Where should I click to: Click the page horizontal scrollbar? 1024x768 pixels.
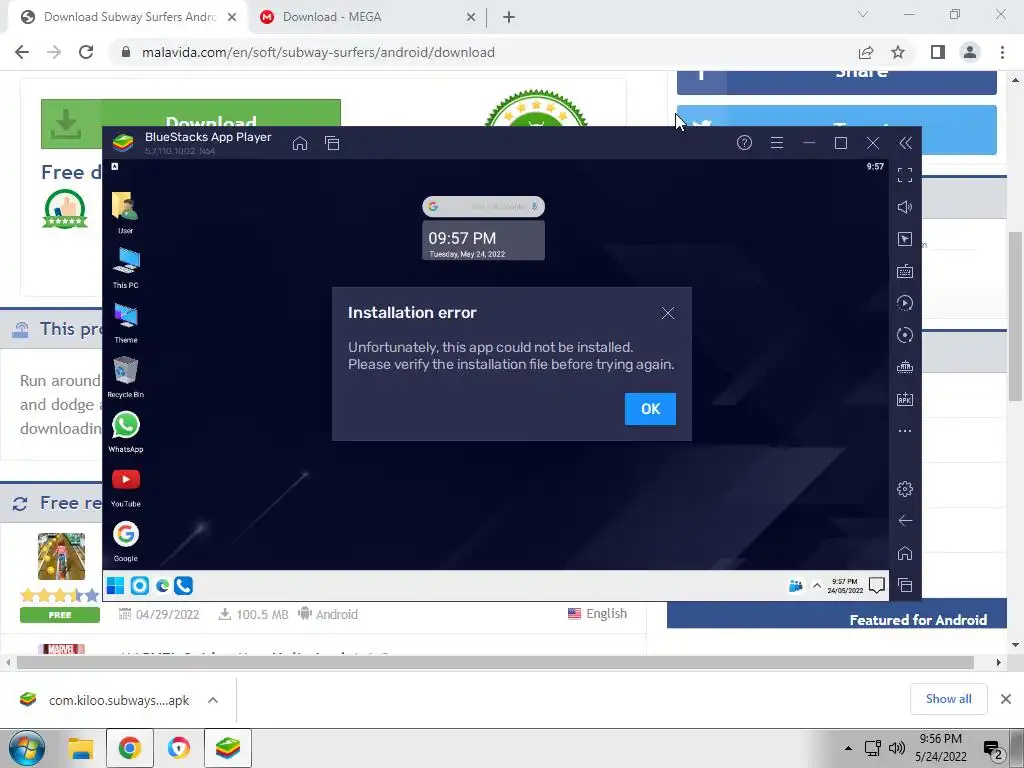[x=495, y=662]
